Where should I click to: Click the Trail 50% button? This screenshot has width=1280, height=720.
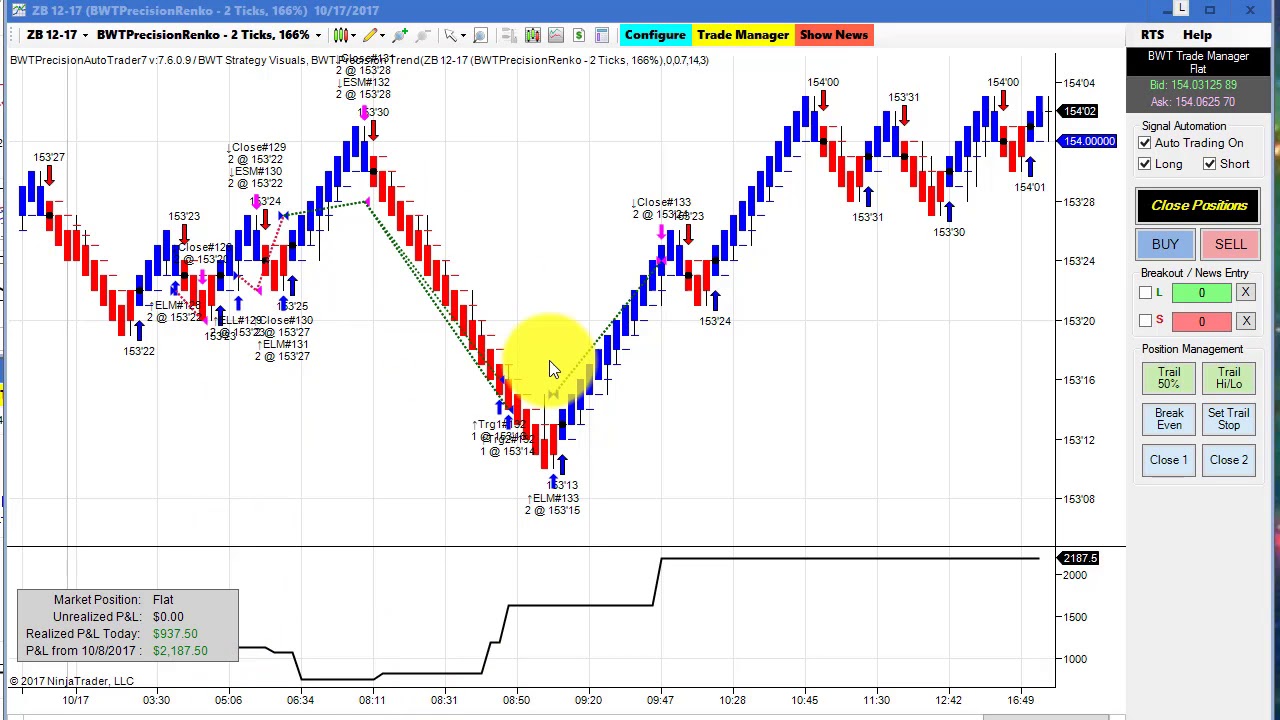pyautogui.click(x=1169, y=377)
